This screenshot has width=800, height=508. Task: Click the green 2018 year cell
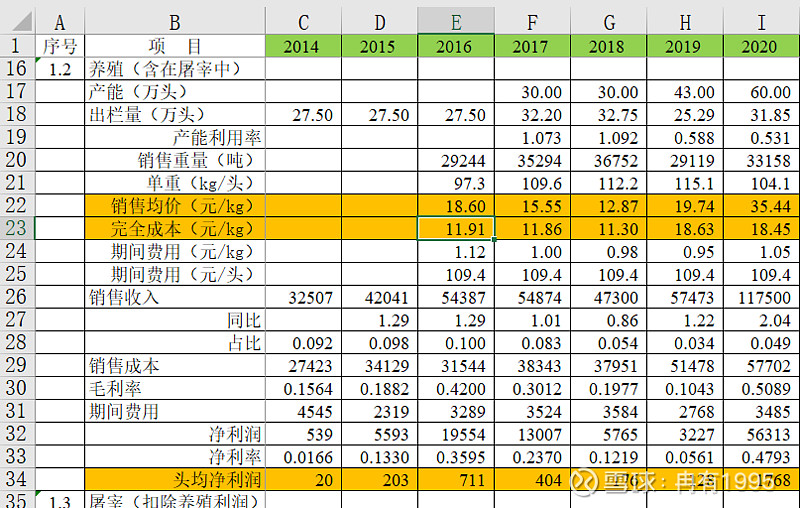tap(609, 46)
